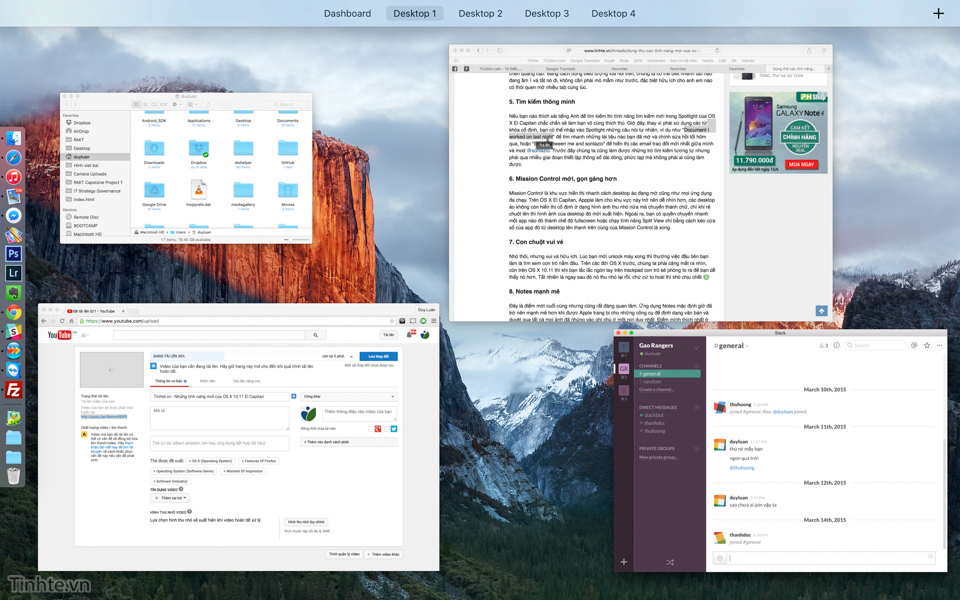Open Evernote from the Dock

pos(13,293)
